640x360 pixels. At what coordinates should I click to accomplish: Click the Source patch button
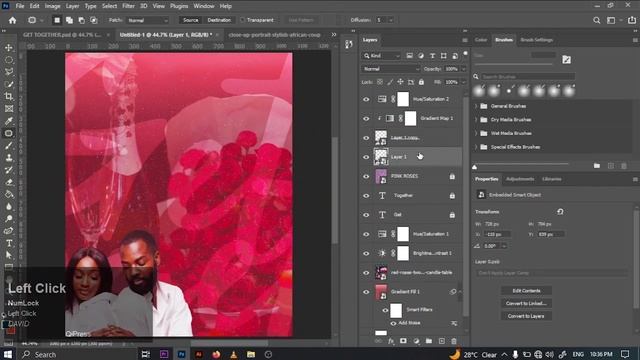tap(190, 20)
